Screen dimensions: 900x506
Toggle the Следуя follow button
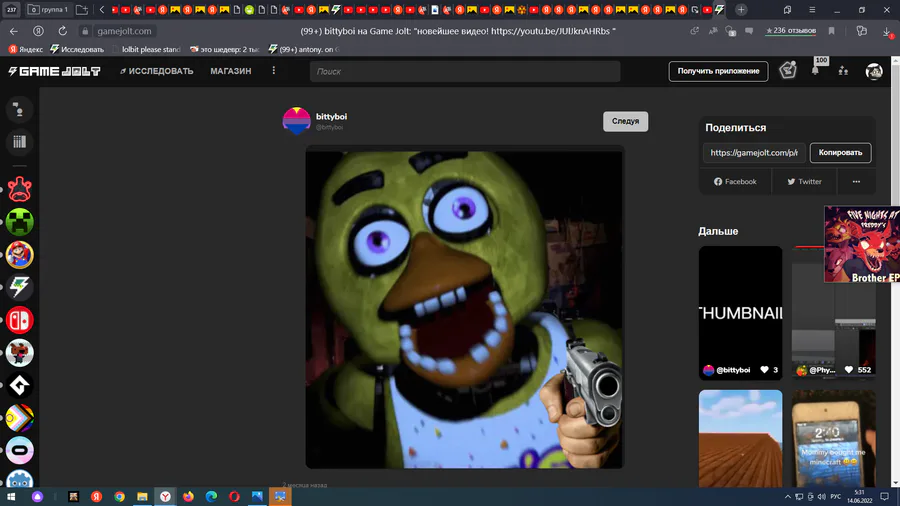625,121
